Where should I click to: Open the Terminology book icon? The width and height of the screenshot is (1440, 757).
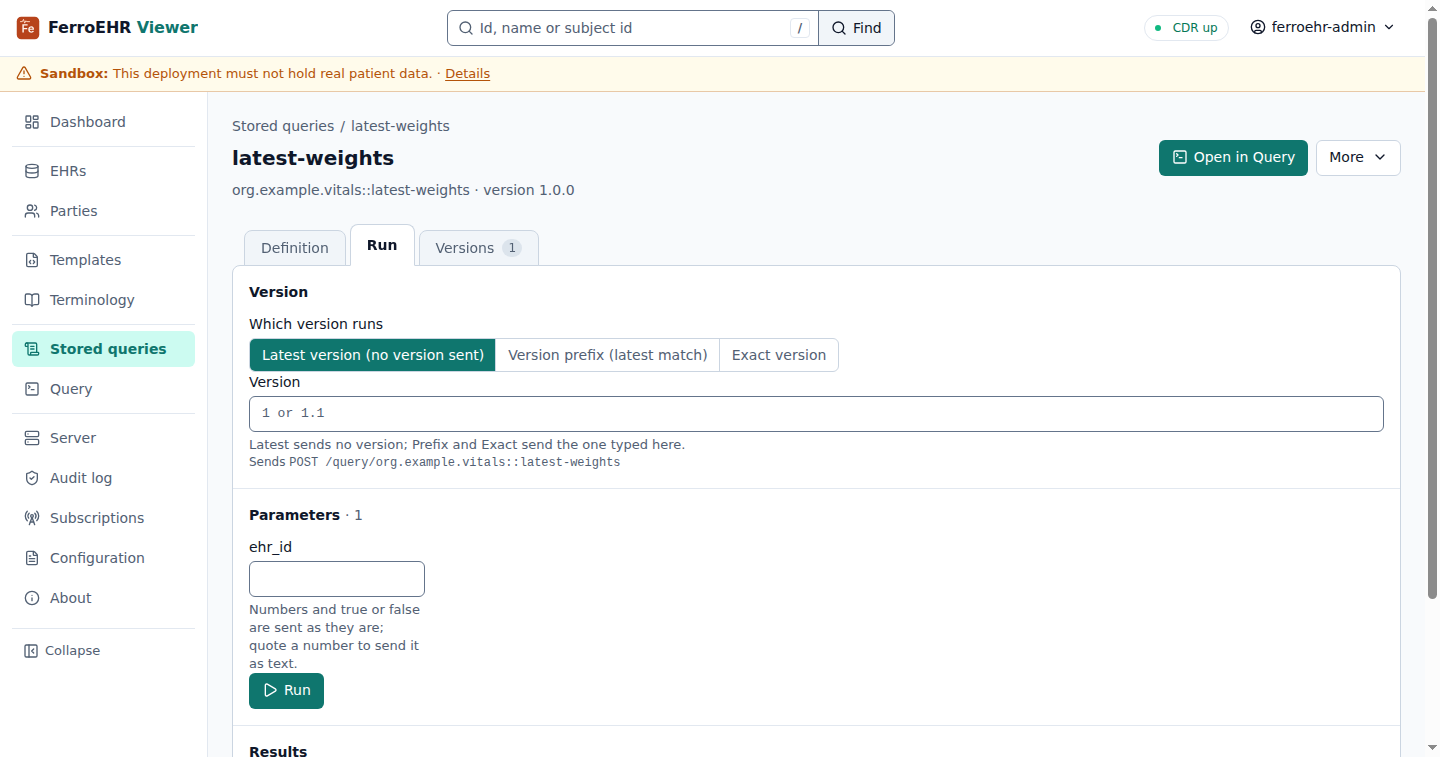(32, 300)
